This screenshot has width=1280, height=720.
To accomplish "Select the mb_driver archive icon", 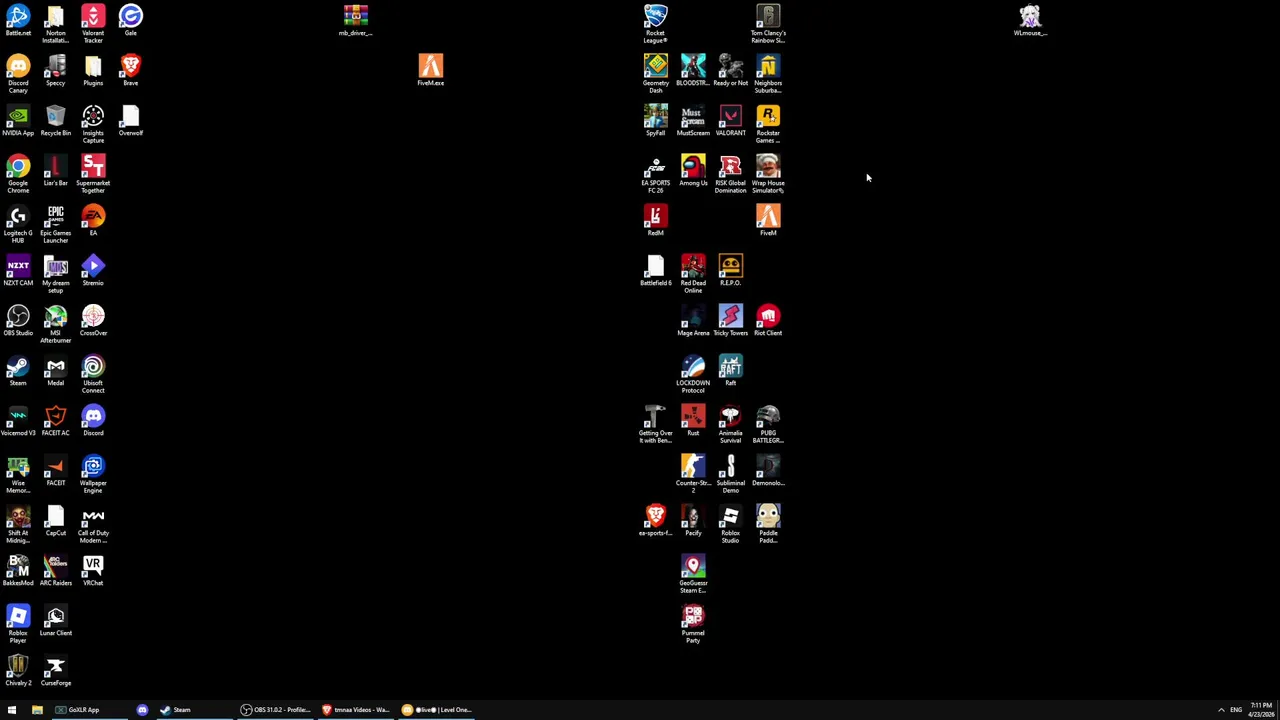I will (355, 21).
